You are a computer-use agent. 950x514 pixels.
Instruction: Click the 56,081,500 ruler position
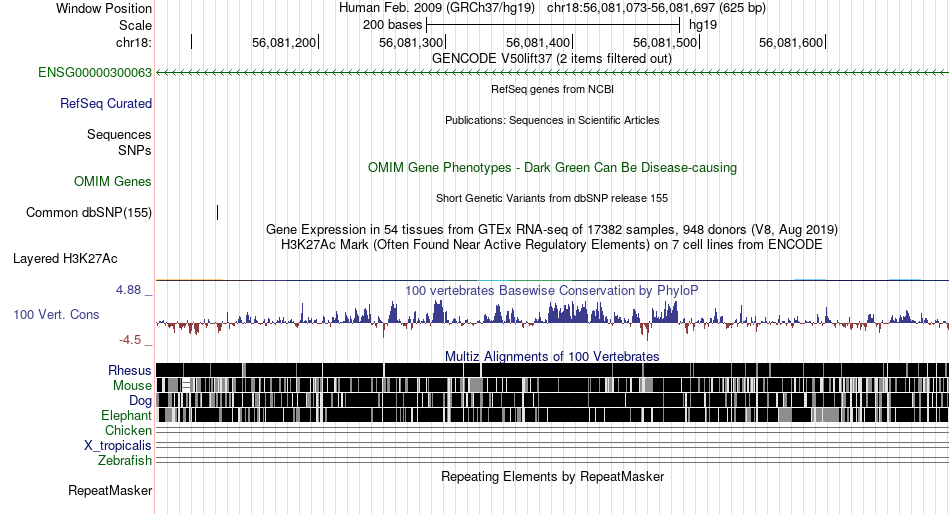pyautogui.click(x=665, y=42)
